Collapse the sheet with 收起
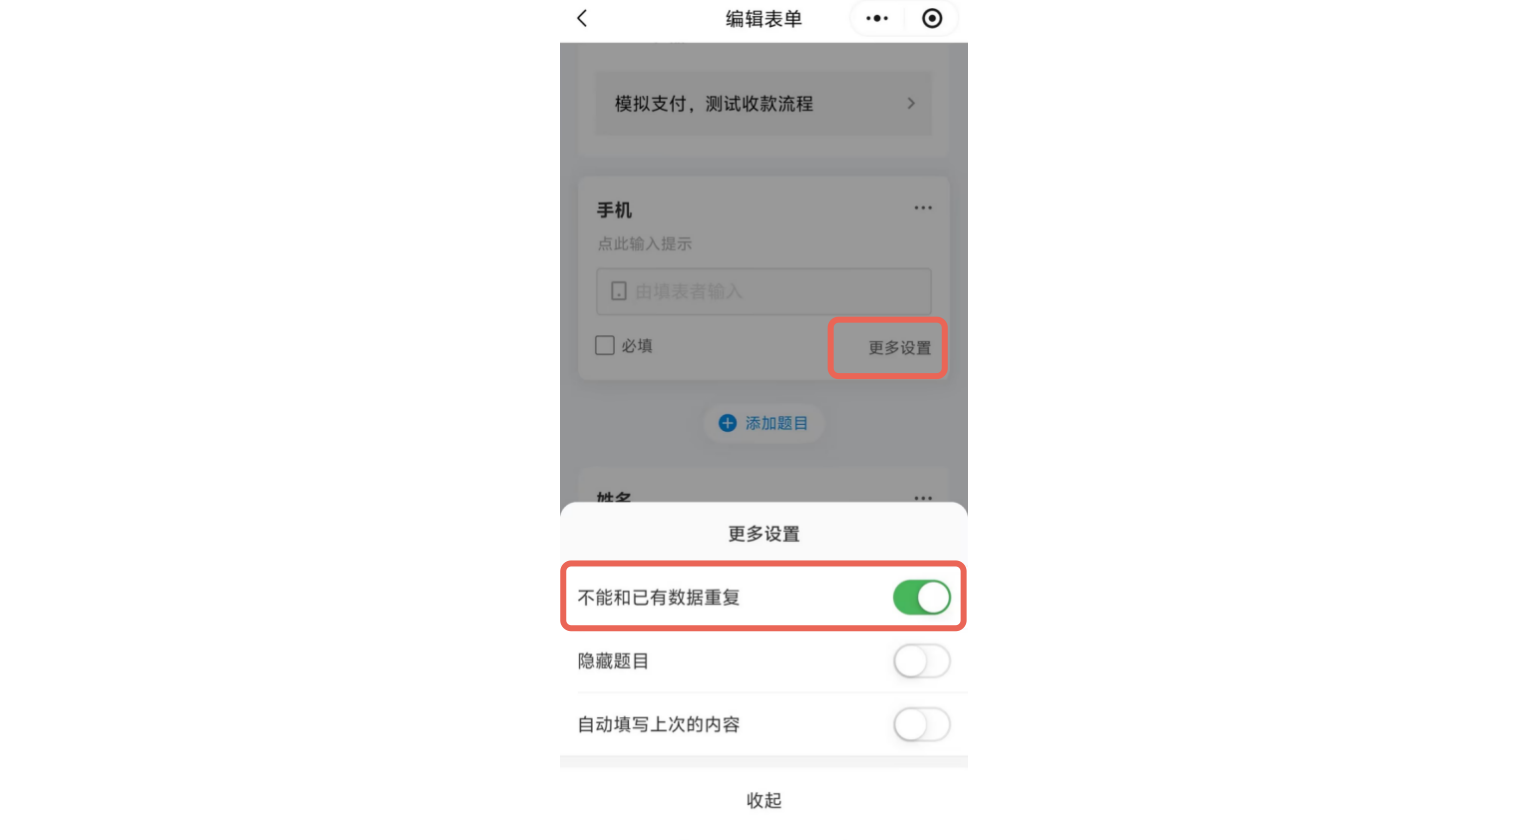The image size is (1524, 840). coord(764,800)
